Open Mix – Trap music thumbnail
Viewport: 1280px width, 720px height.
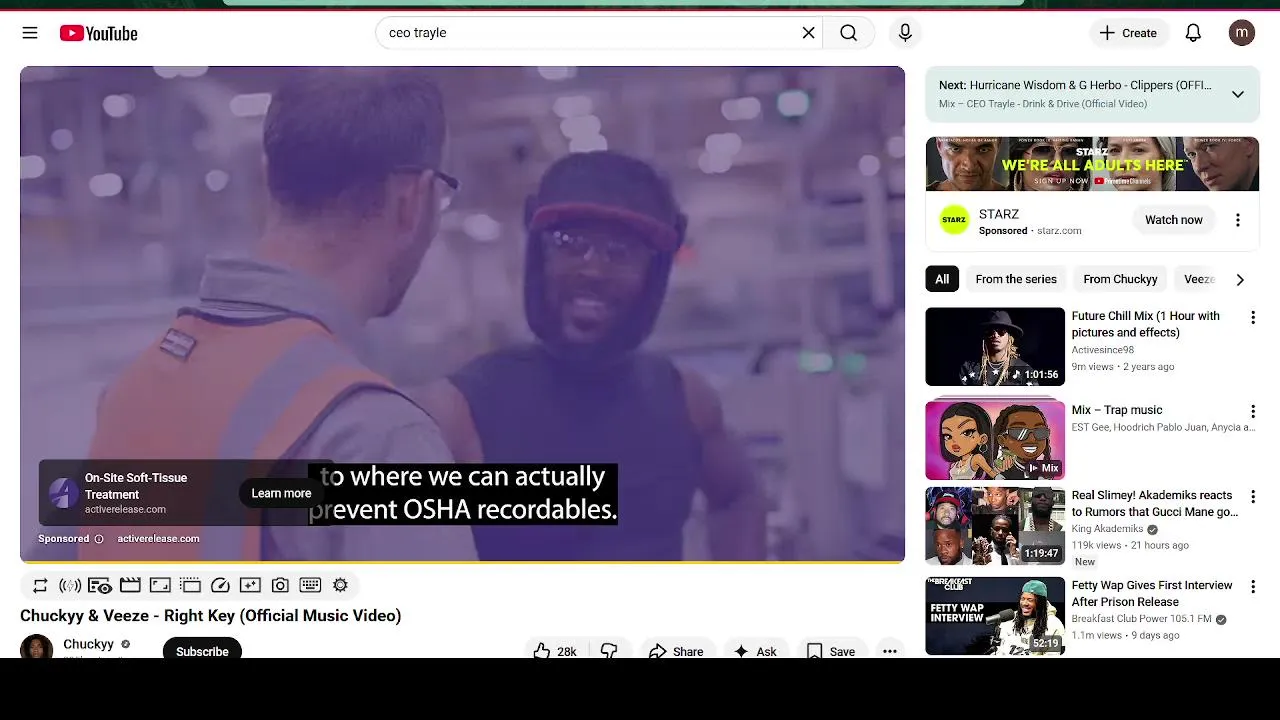(x=995, y=439)
